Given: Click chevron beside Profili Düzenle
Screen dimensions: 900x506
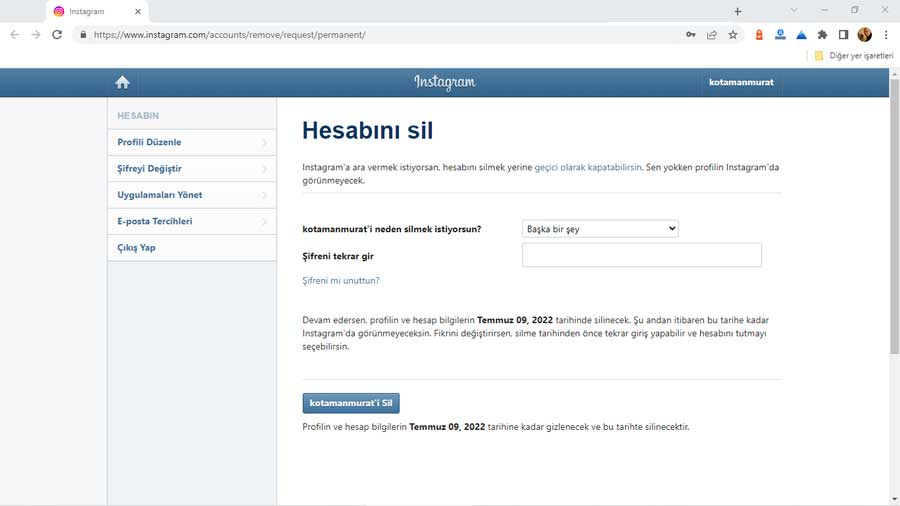Looking at the screenshot, I should (x=264, y=142).
